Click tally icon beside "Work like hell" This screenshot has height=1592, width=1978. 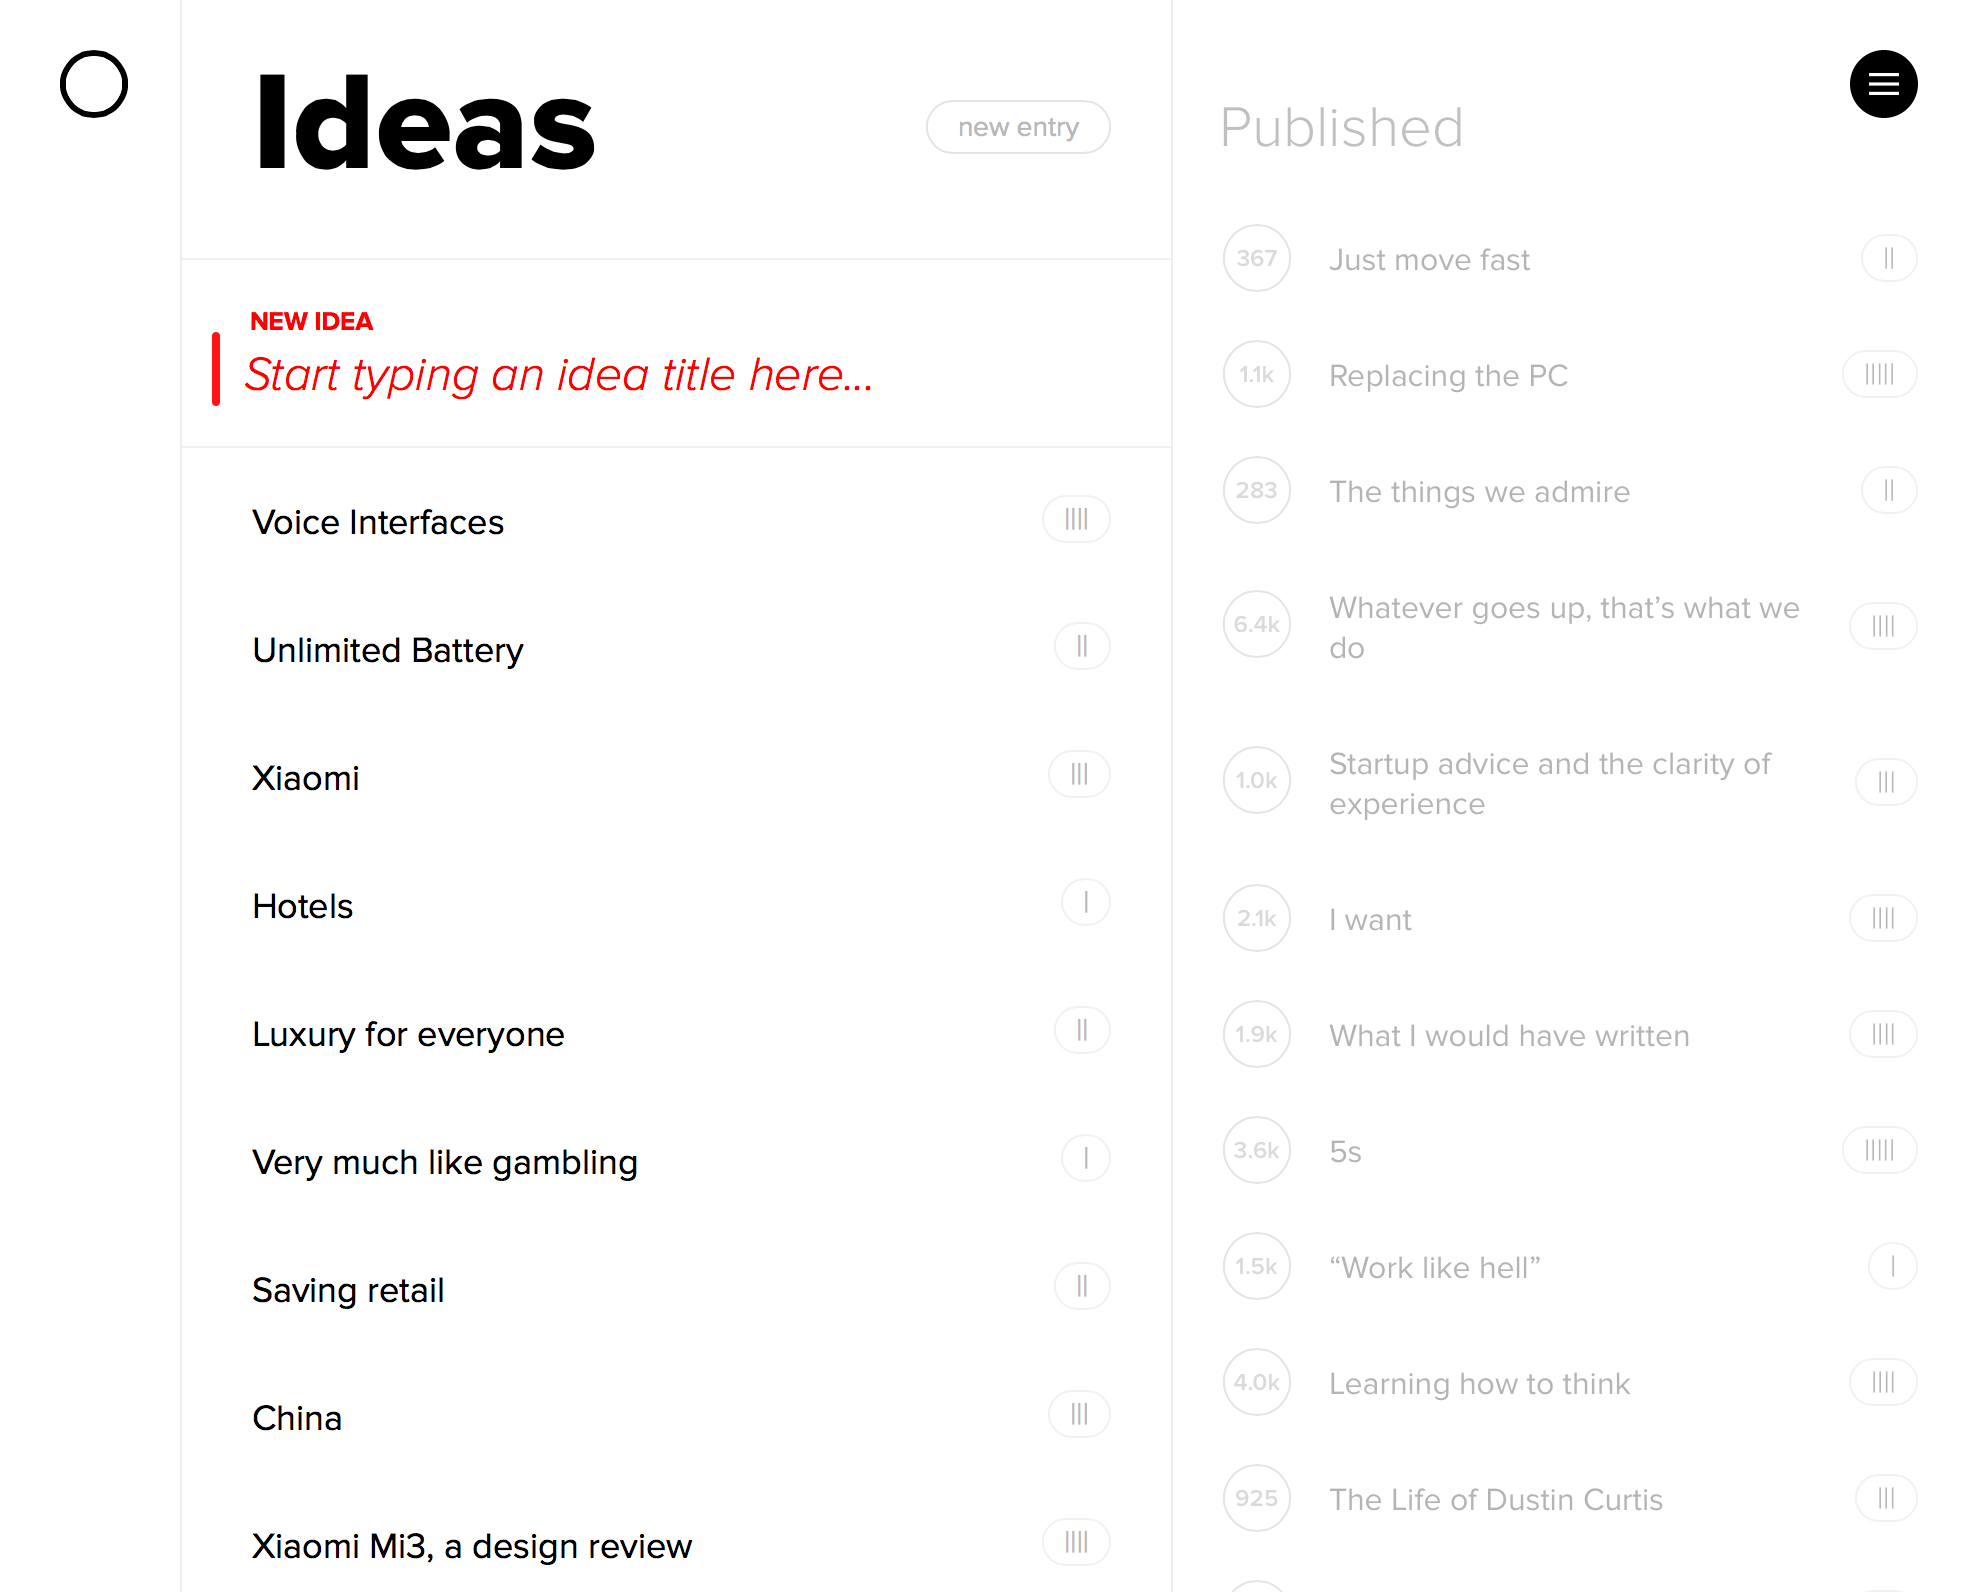click(x=1892, y=1267)
